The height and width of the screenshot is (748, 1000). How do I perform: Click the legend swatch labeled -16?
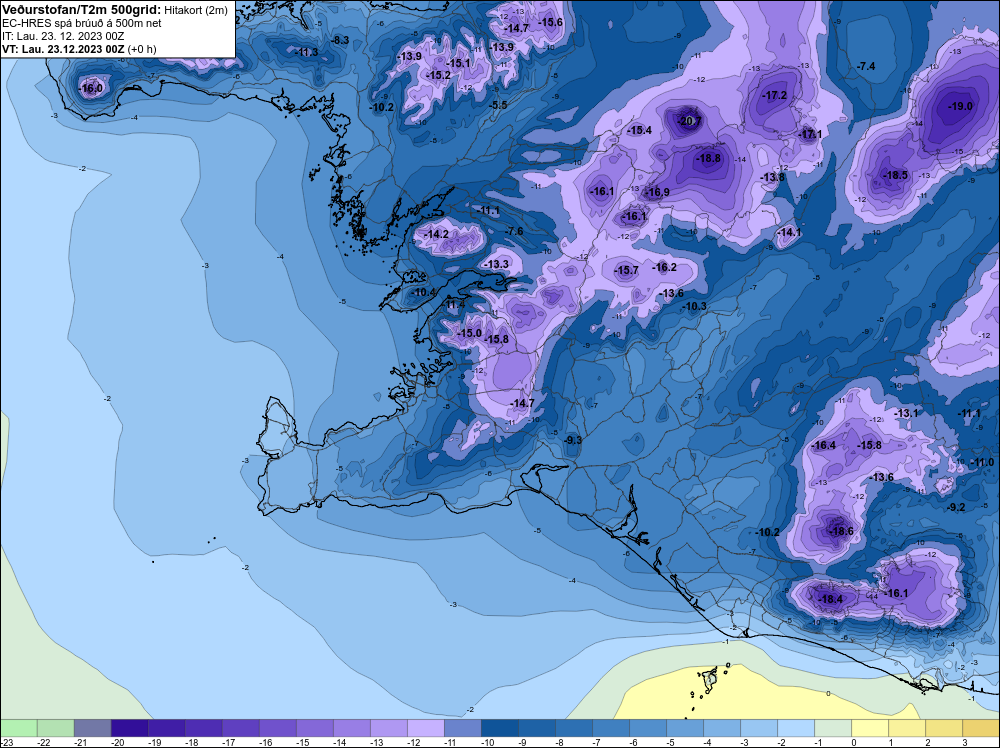pos(277,728)
